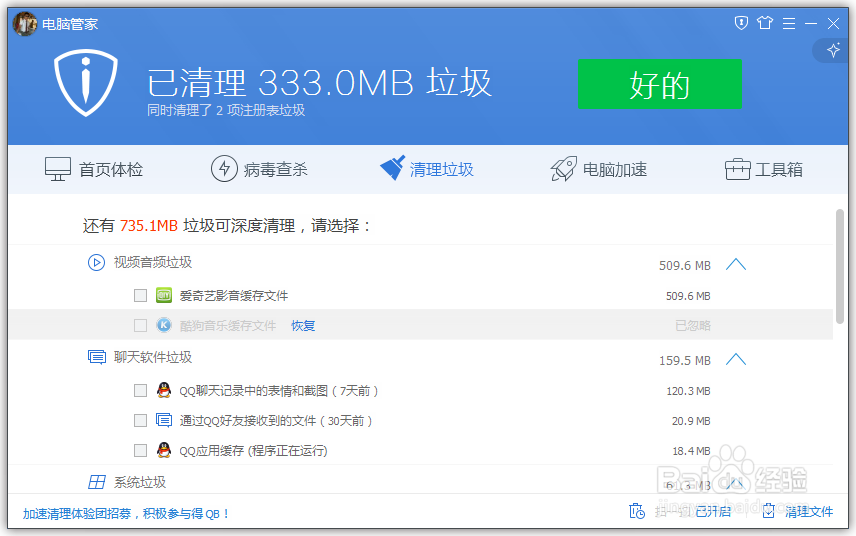The image size is (856, 536).
Task: Click the QQ penguin icon beside QQ聊天记录
Action: (x=164, y=390)
